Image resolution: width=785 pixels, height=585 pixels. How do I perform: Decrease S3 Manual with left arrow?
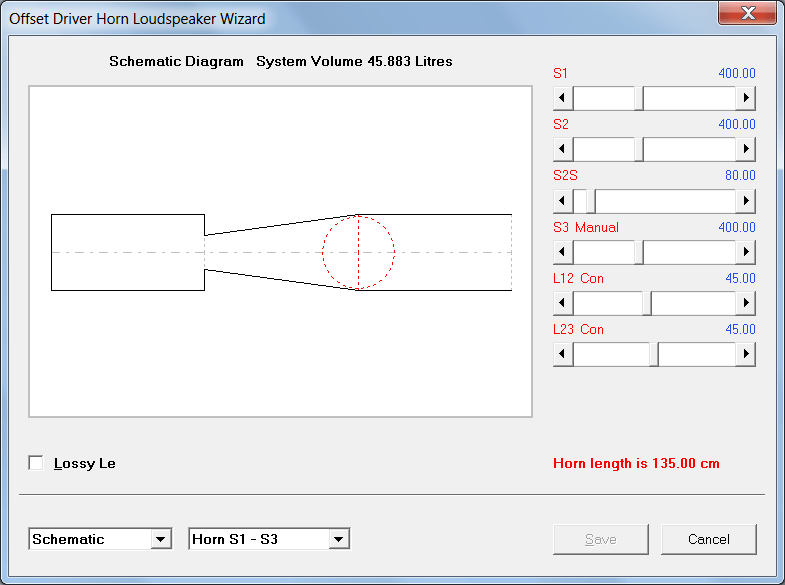click(x=563, y=252)
